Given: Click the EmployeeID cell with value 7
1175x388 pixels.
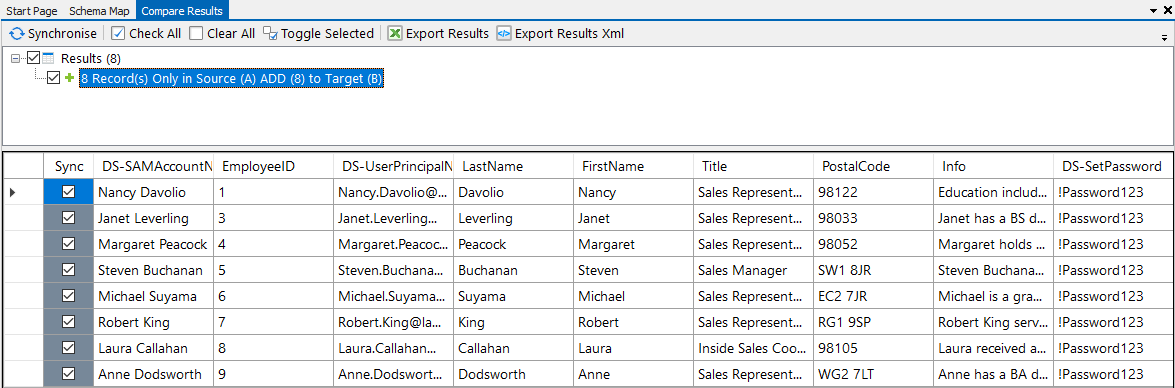Looking at the screenshot, I should click(x=274, y=322).
